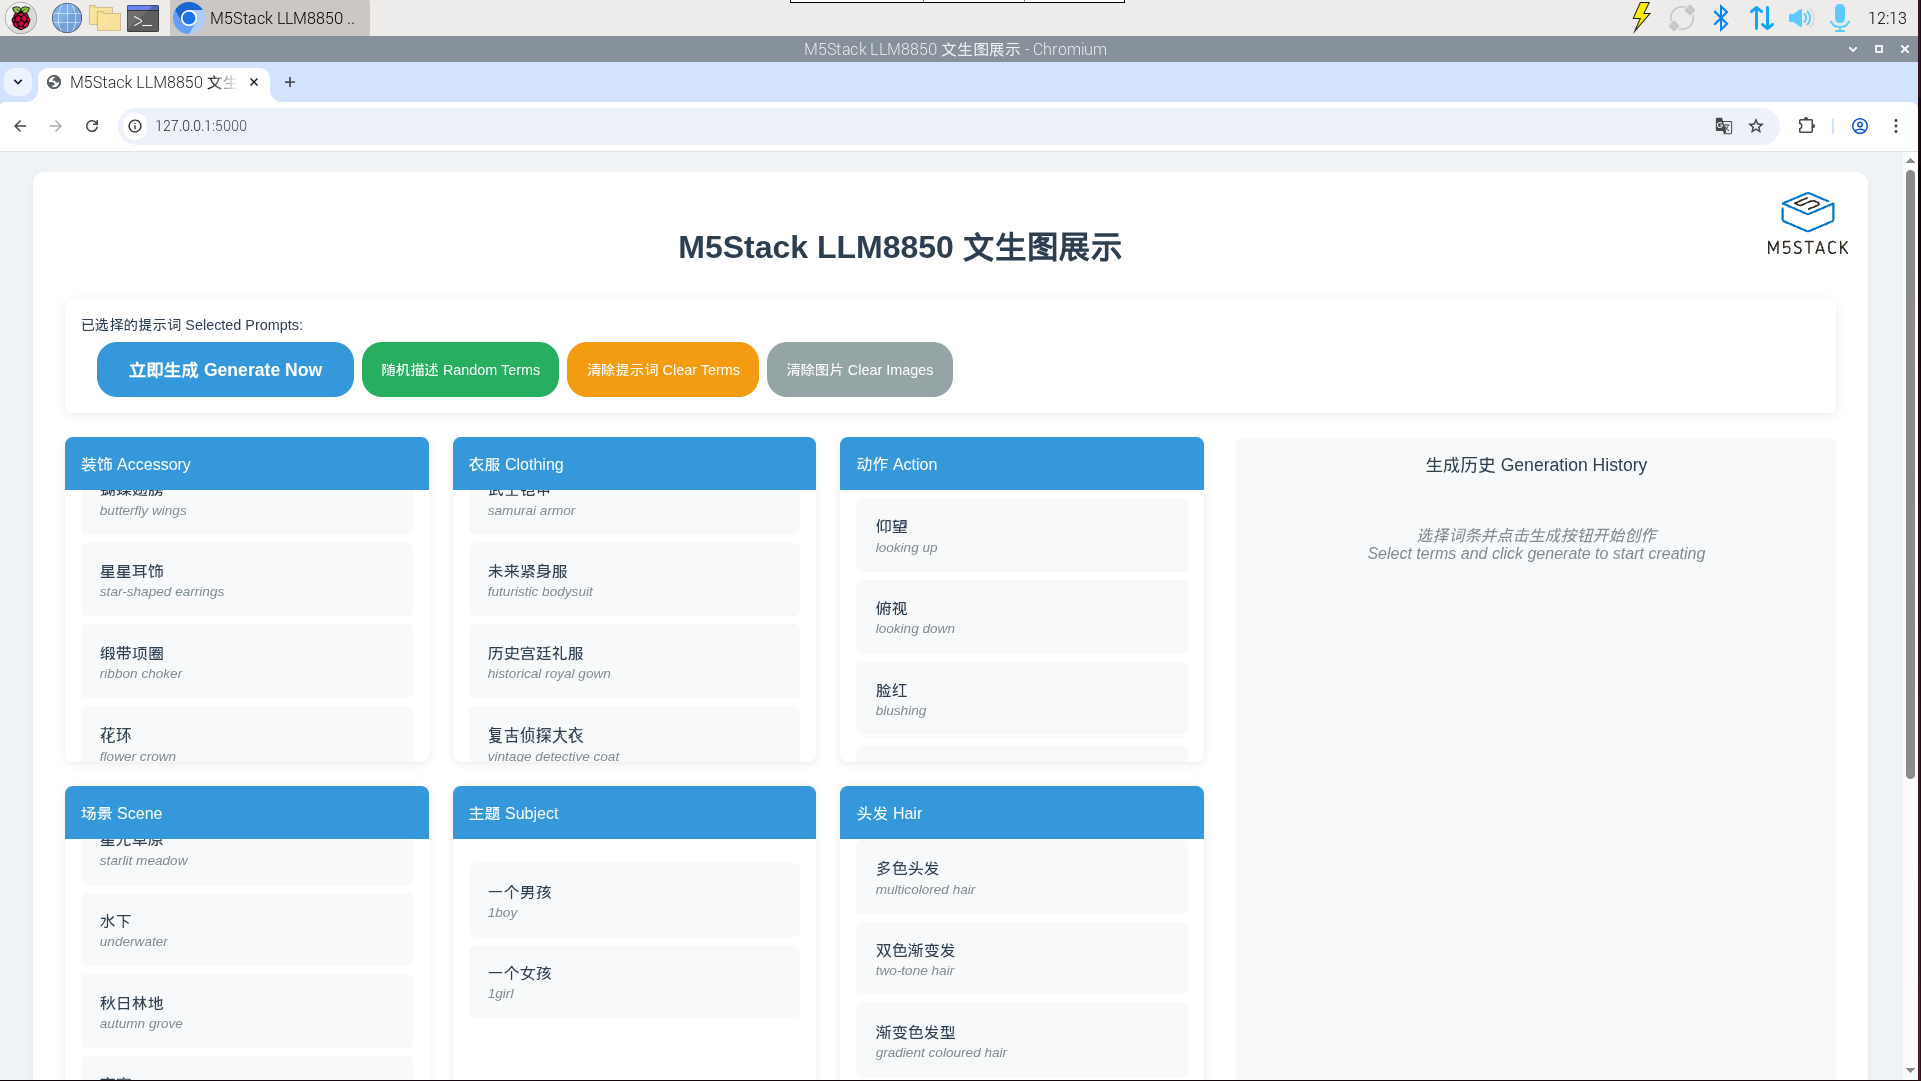The image size is (1921, 1081).
Task: Click the Clothing category header
Action: pyautogui.click(x=634, y=464)
